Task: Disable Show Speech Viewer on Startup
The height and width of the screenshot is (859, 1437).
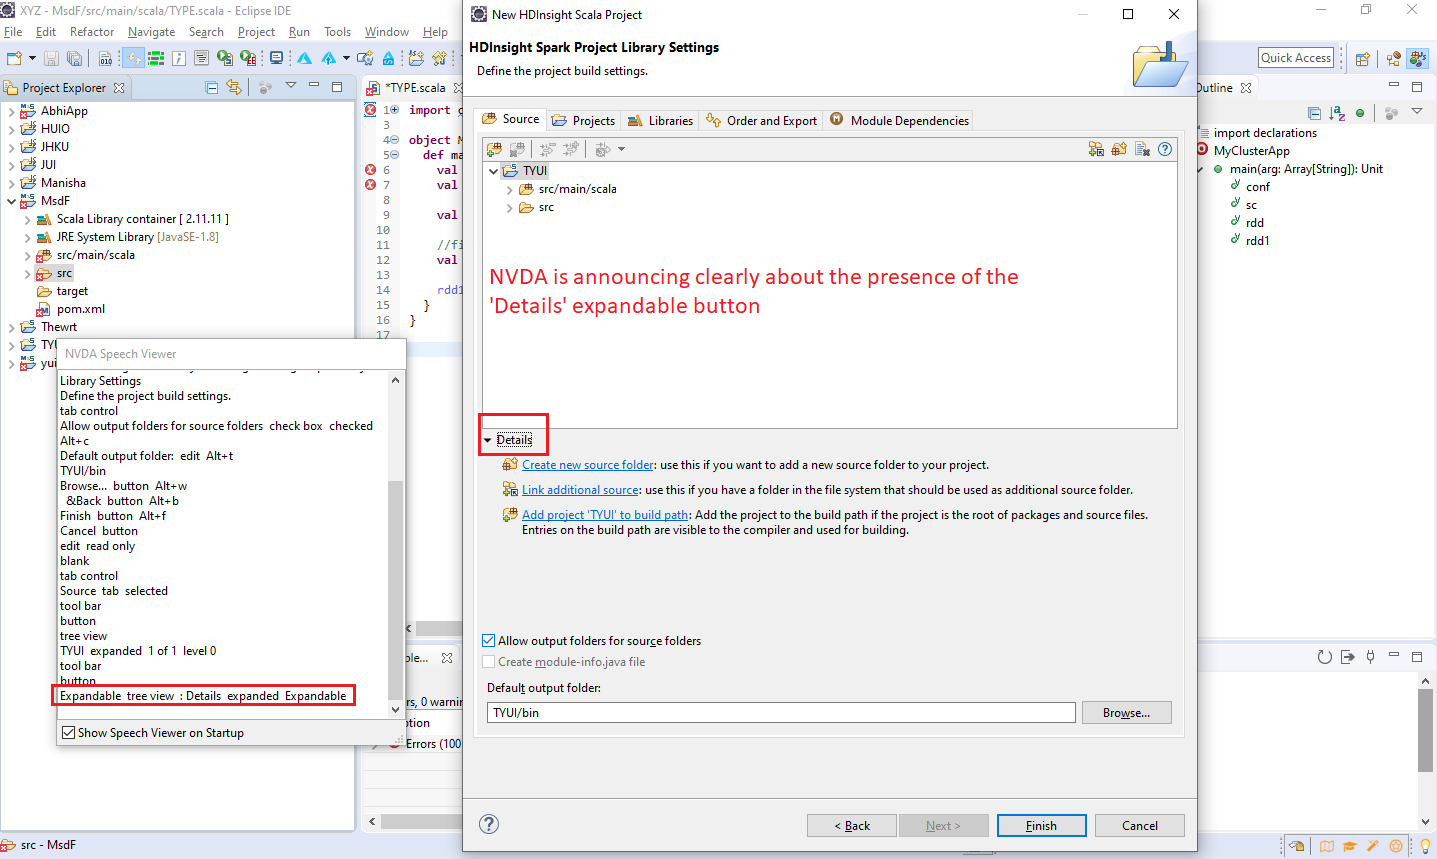Action: (x=68, y=732)
